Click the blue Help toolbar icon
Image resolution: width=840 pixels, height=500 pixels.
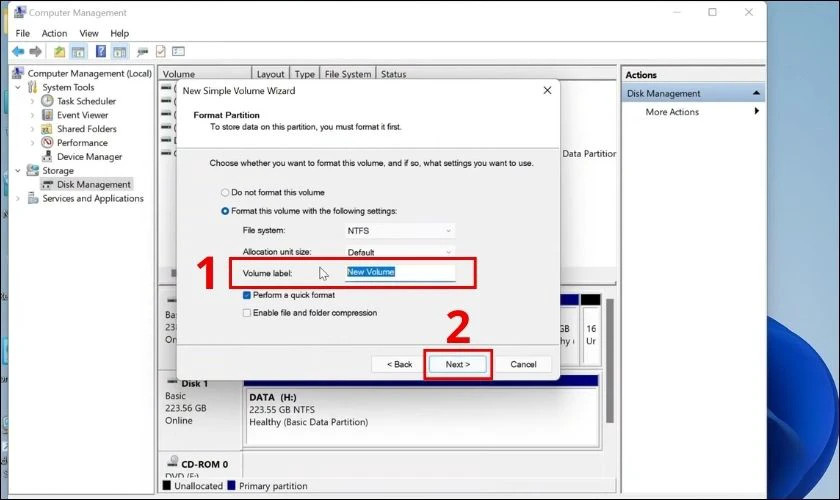[101, 52]
